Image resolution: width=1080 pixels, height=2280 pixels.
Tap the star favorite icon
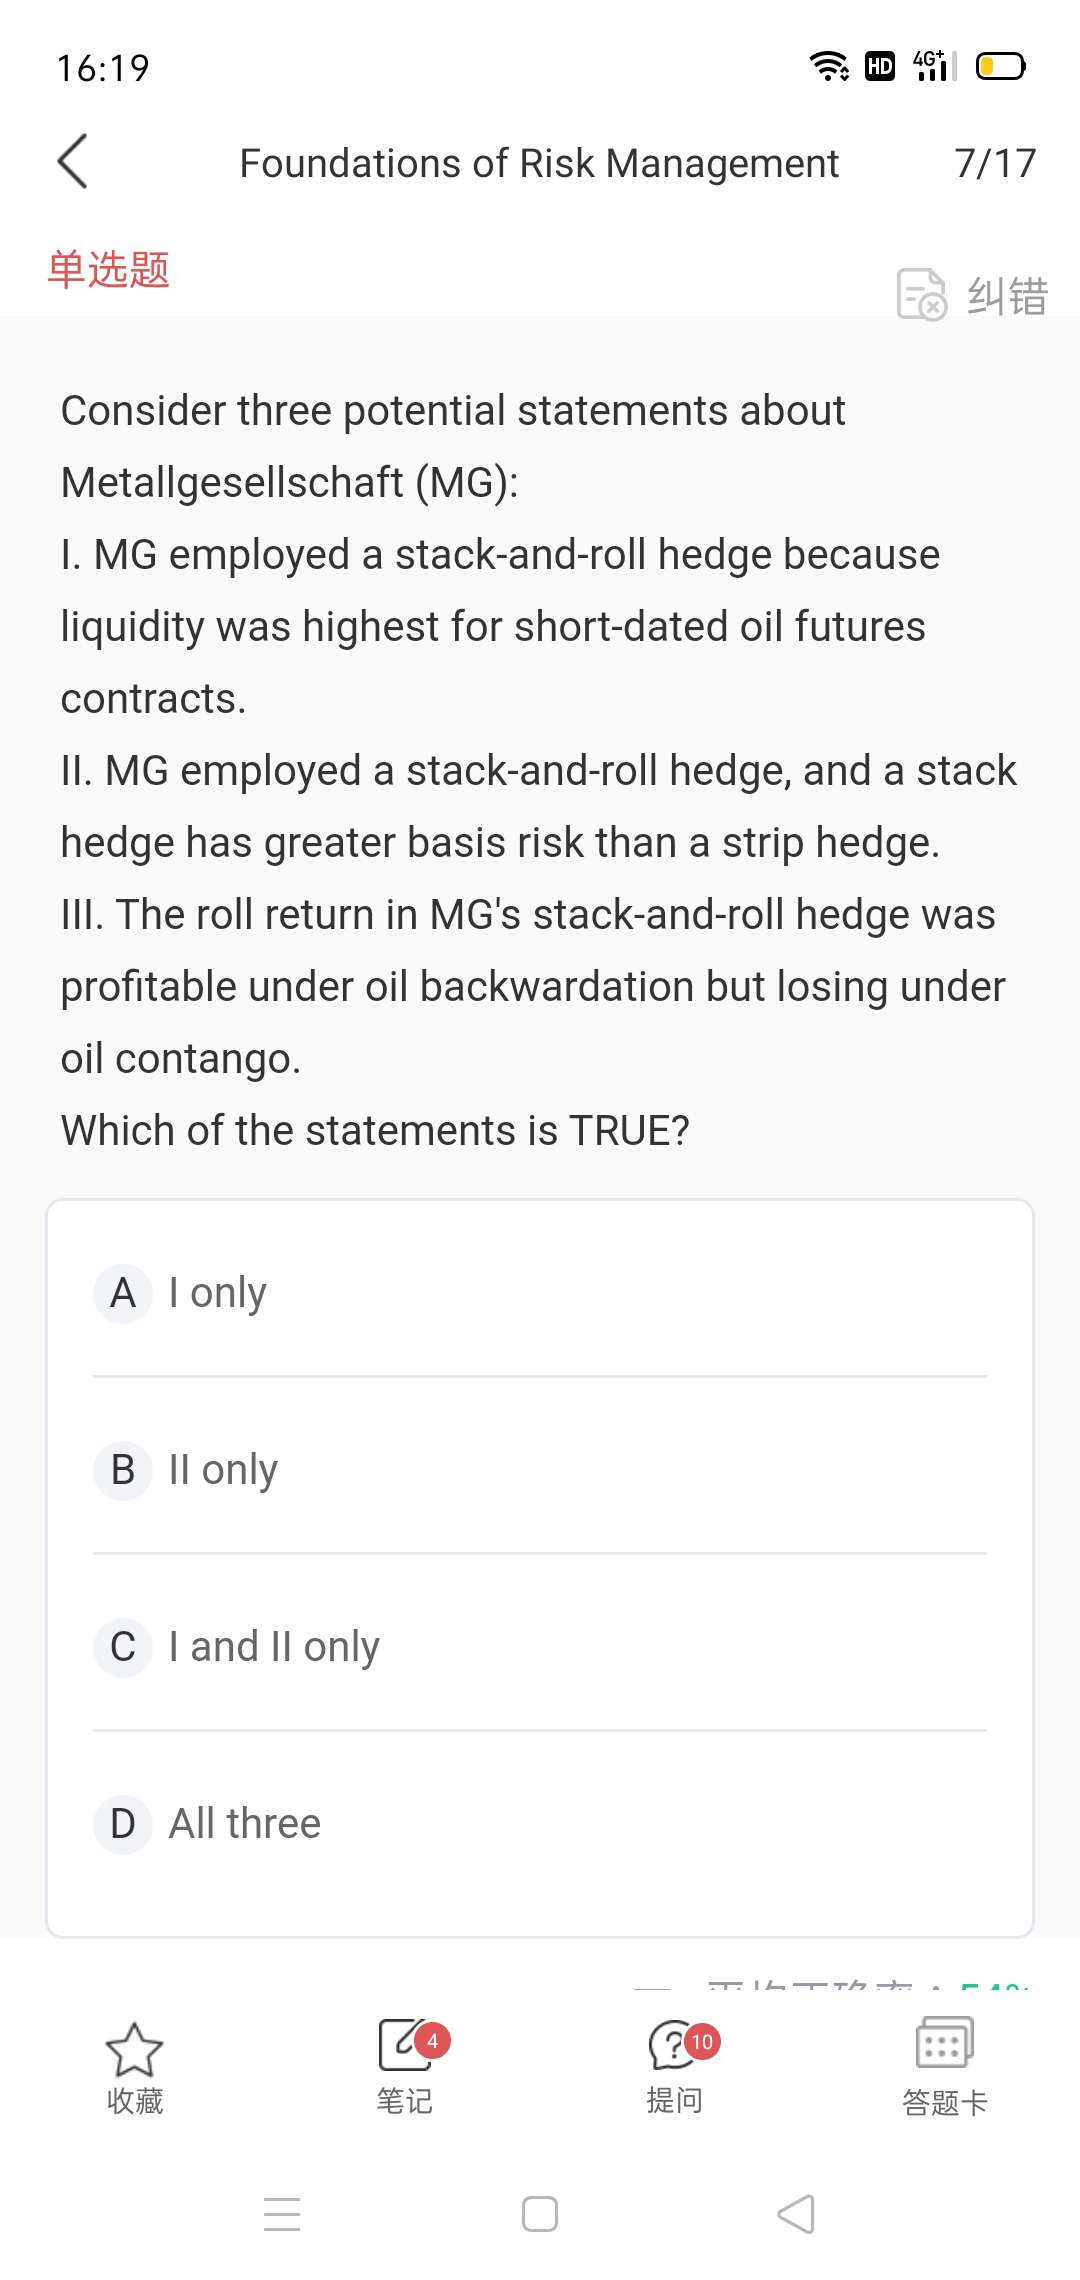pyautogui.click(x=134, y=2049)
